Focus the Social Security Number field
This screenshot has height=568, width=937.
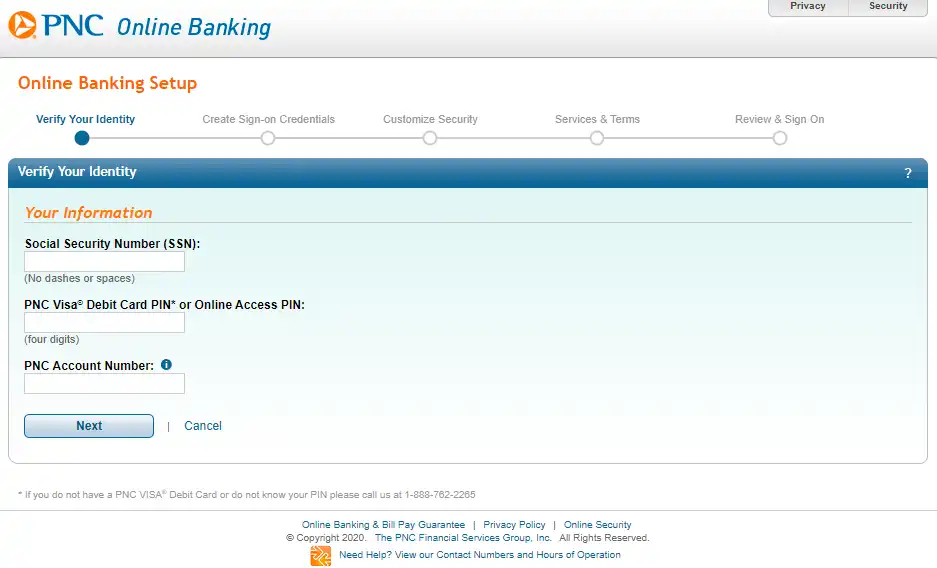(105, 262)
